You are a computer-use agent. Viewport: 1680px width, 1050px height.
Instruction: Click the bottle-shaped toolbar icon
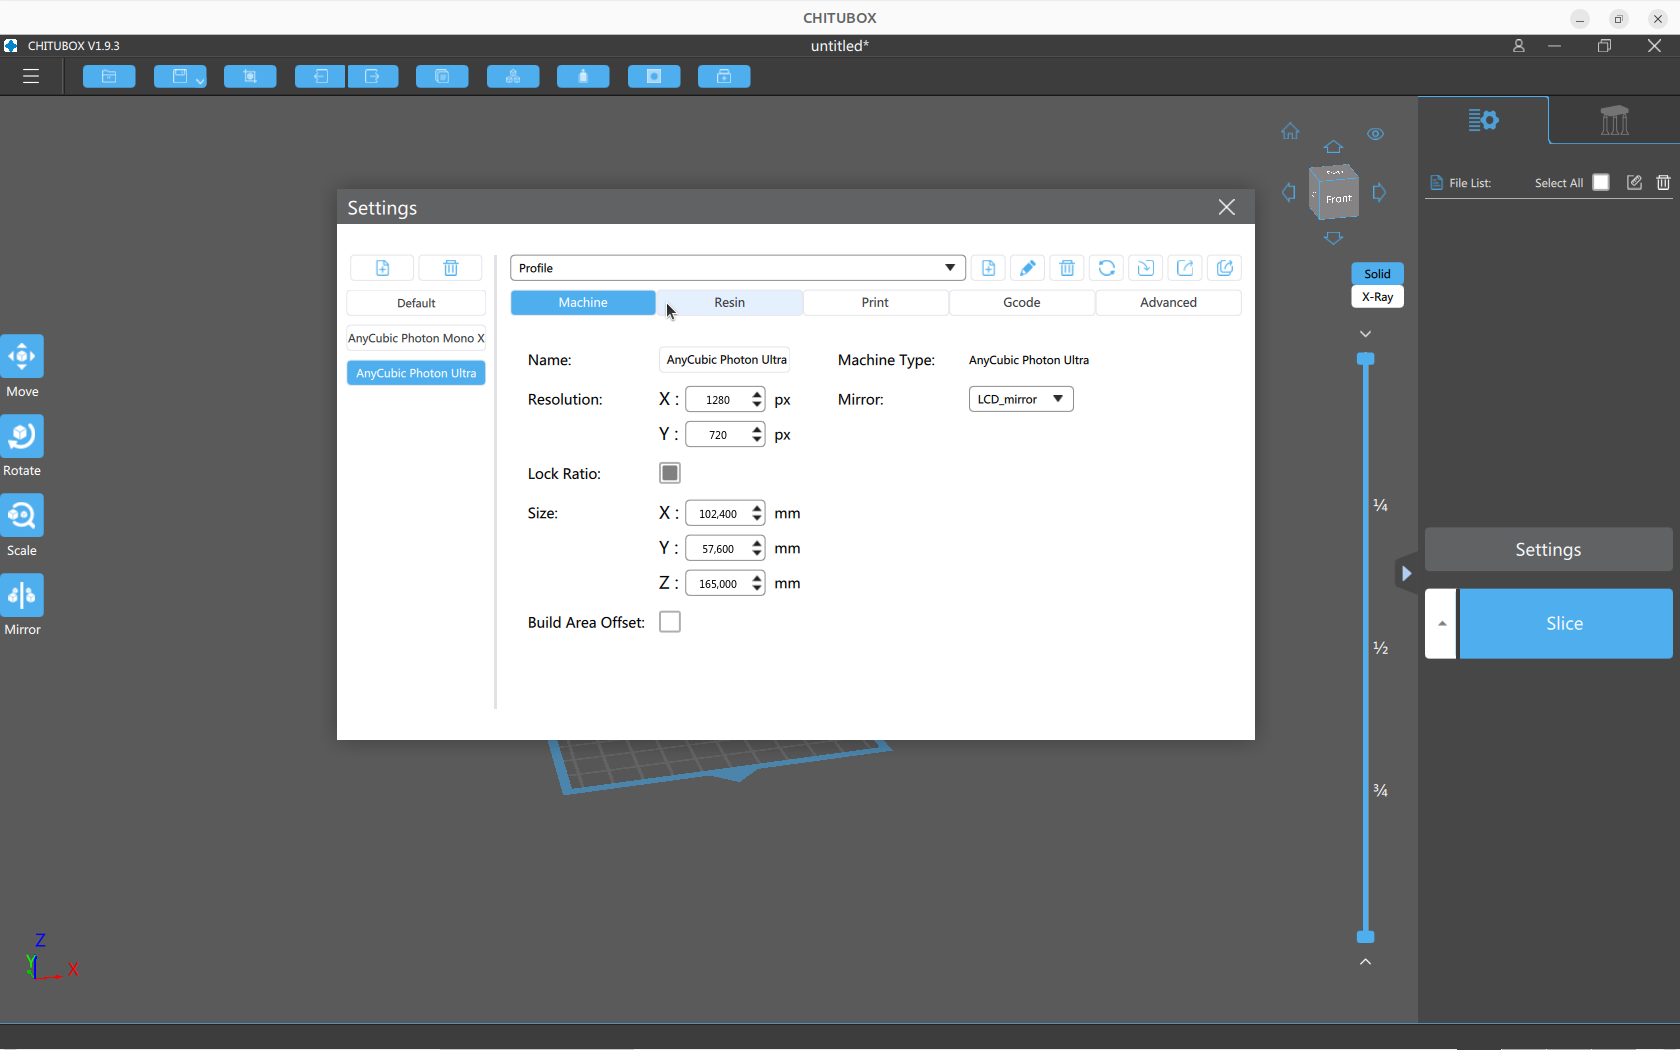point(583,76)
